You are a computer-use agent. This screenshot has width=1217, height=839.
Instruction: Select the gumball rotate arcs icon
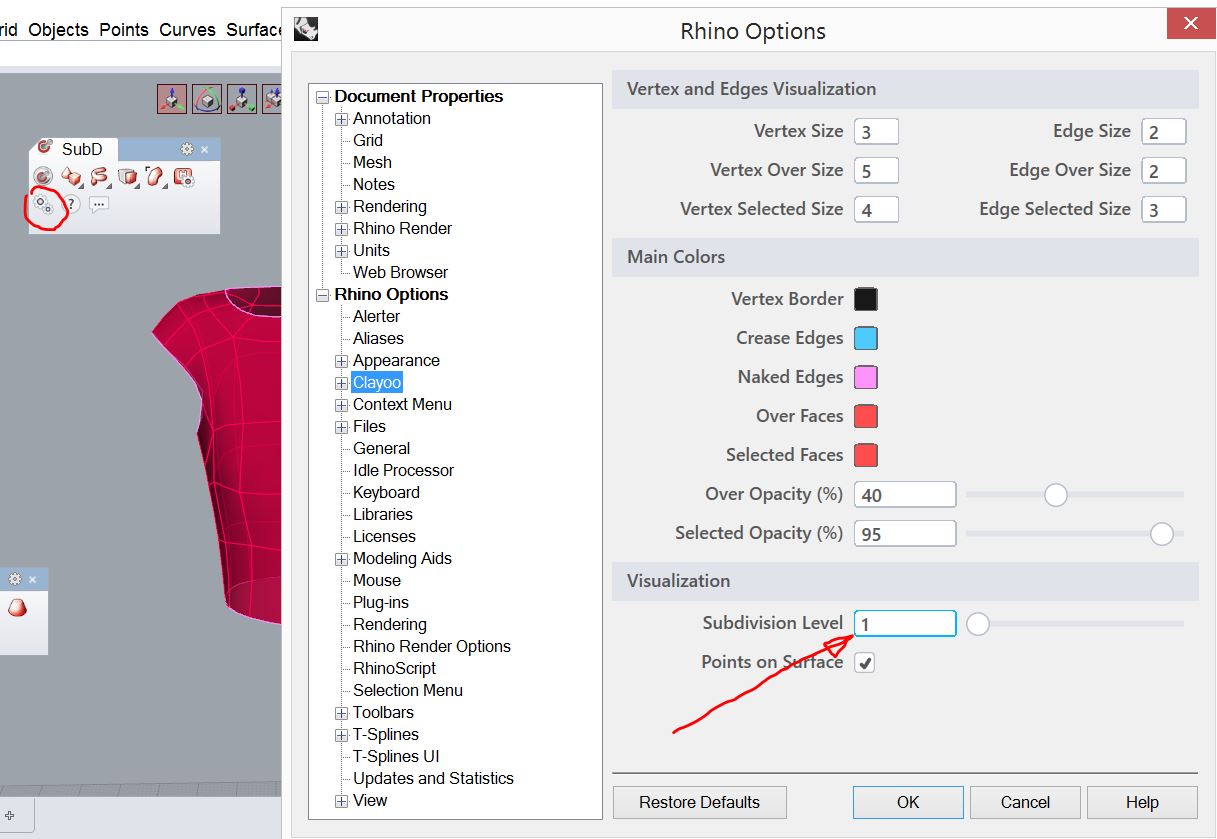point(207,99)
